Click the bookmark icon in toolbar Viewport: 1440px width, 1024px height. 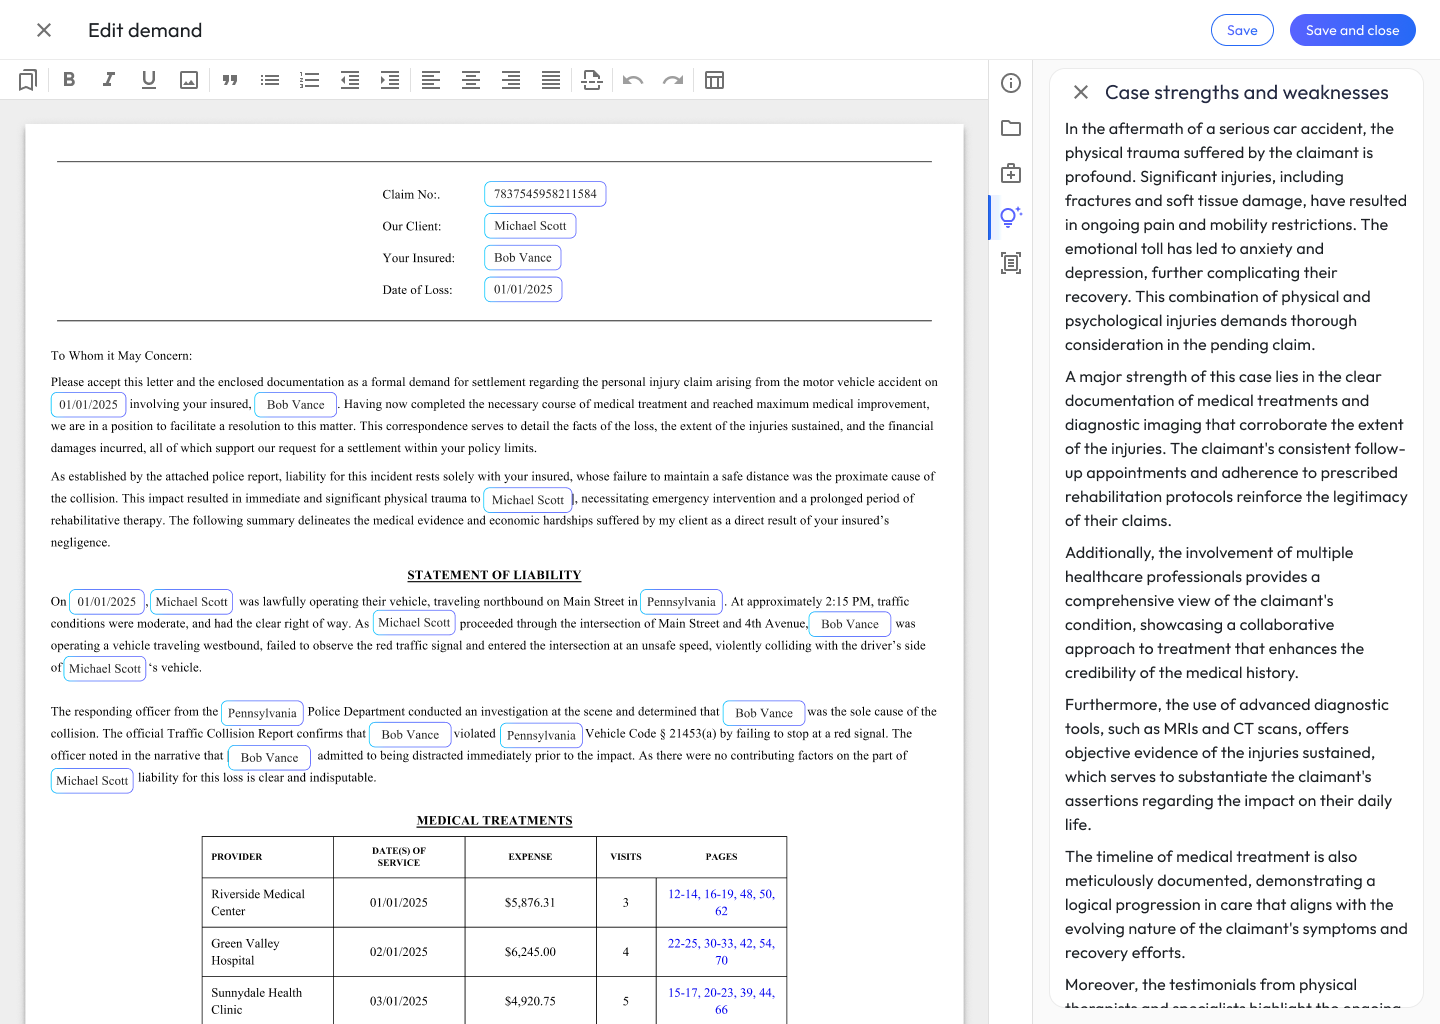pyautogui.click(x=28, y=80)
